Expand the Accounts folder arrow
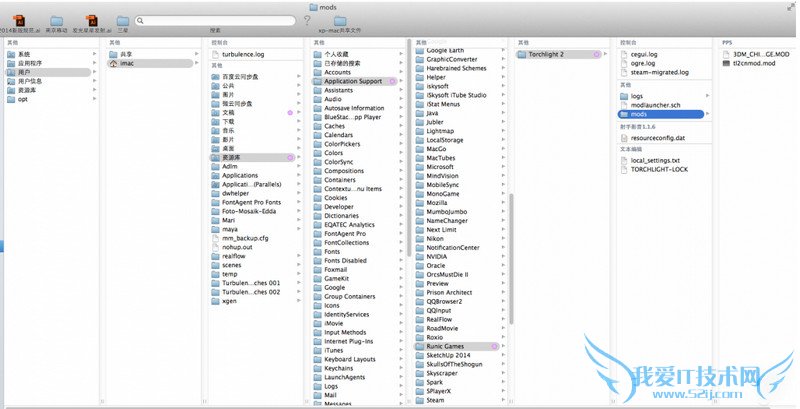 coord(401,72)
